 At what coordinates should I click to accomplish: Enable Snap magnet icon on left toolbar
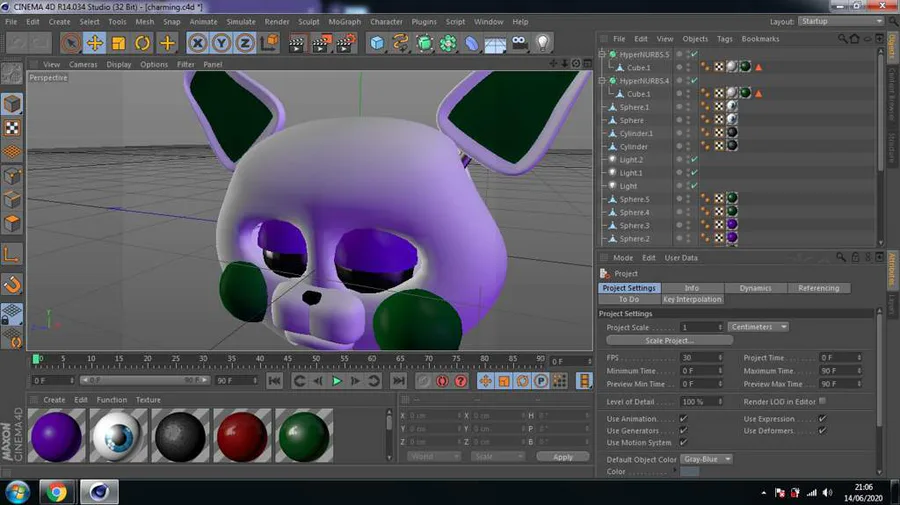[x=12, y=285]
